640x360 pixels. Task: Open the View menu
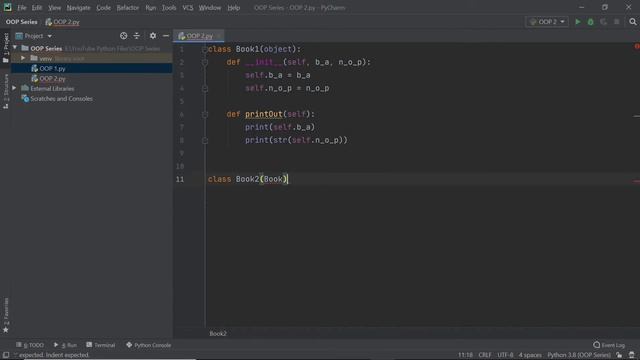pos(54,8)
